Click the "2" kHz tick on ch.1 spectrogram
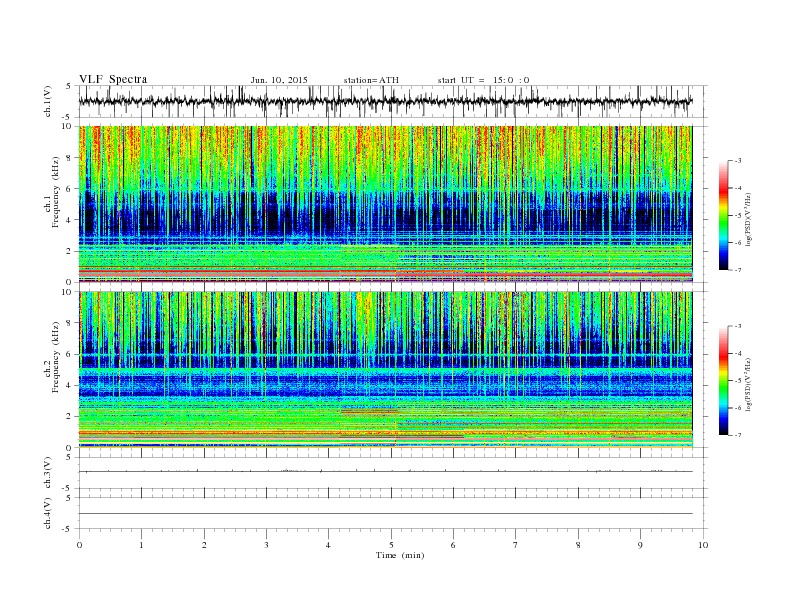Screen dimensions: 792x612 tap(70, 251)
